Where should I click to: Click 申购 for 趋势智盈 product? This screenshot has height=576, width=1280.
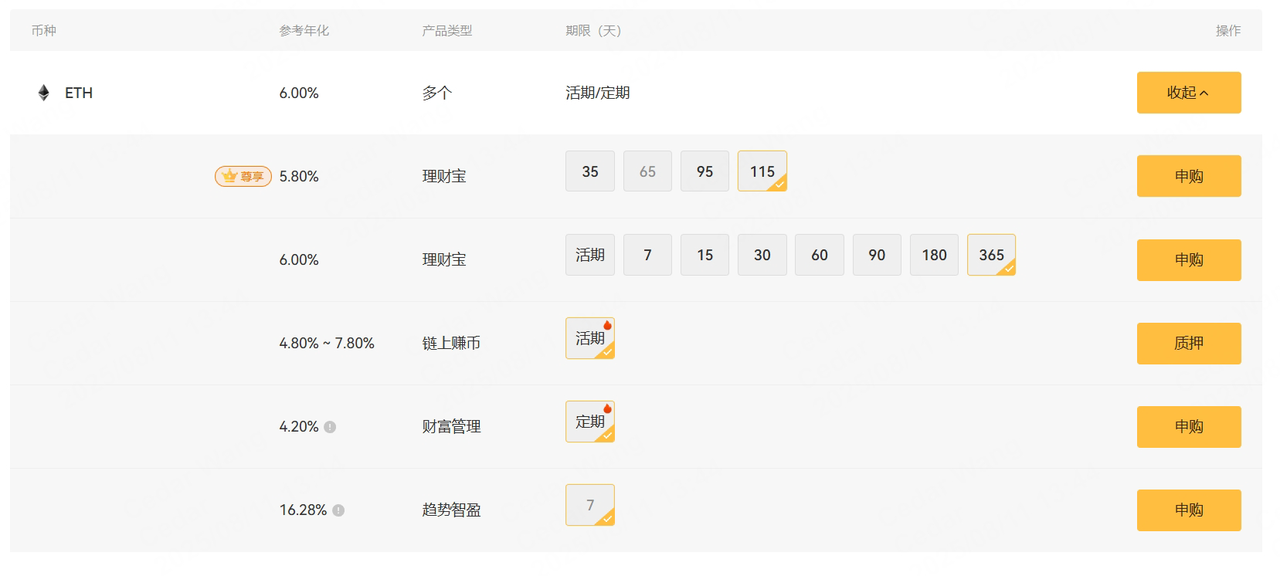tap(1189, 510)
